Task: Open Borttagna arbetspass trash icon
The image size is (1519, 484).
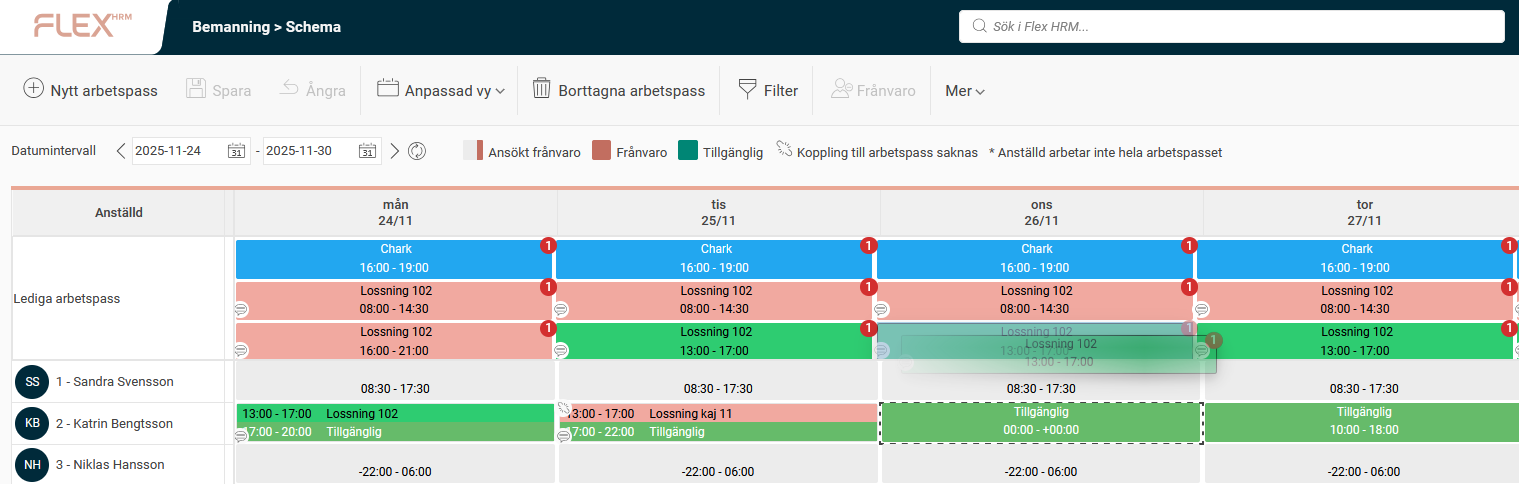Action: 541,89
